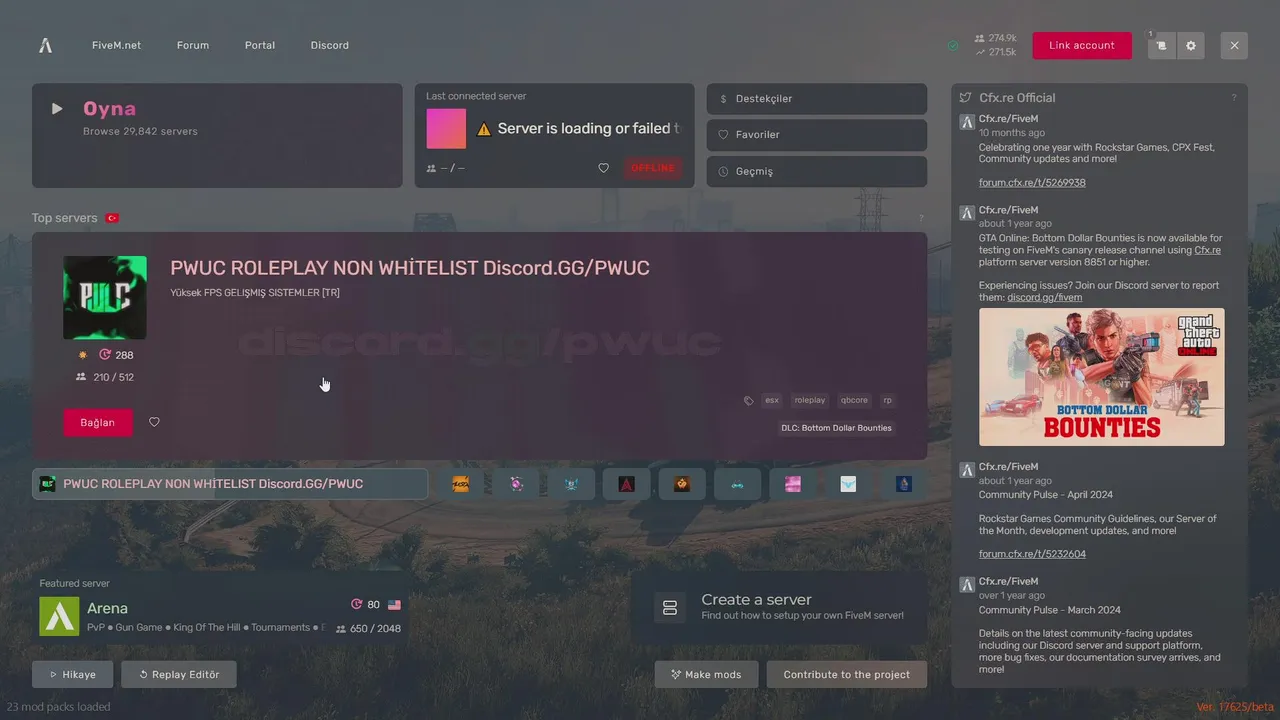Click the Ver. 17625/beta version text
1280x720 pixels.
coord(1235,707)
